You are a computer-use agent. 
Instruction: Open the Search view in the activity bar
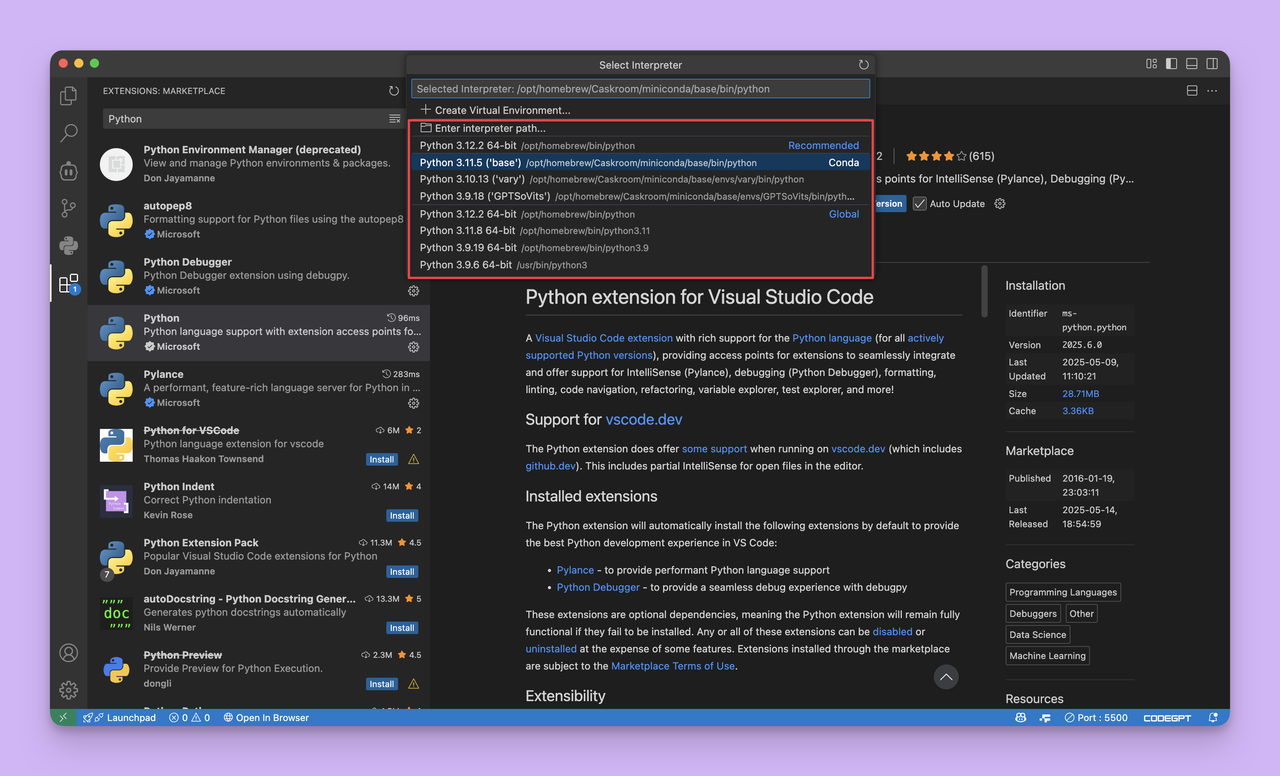[x=68, y=132]
